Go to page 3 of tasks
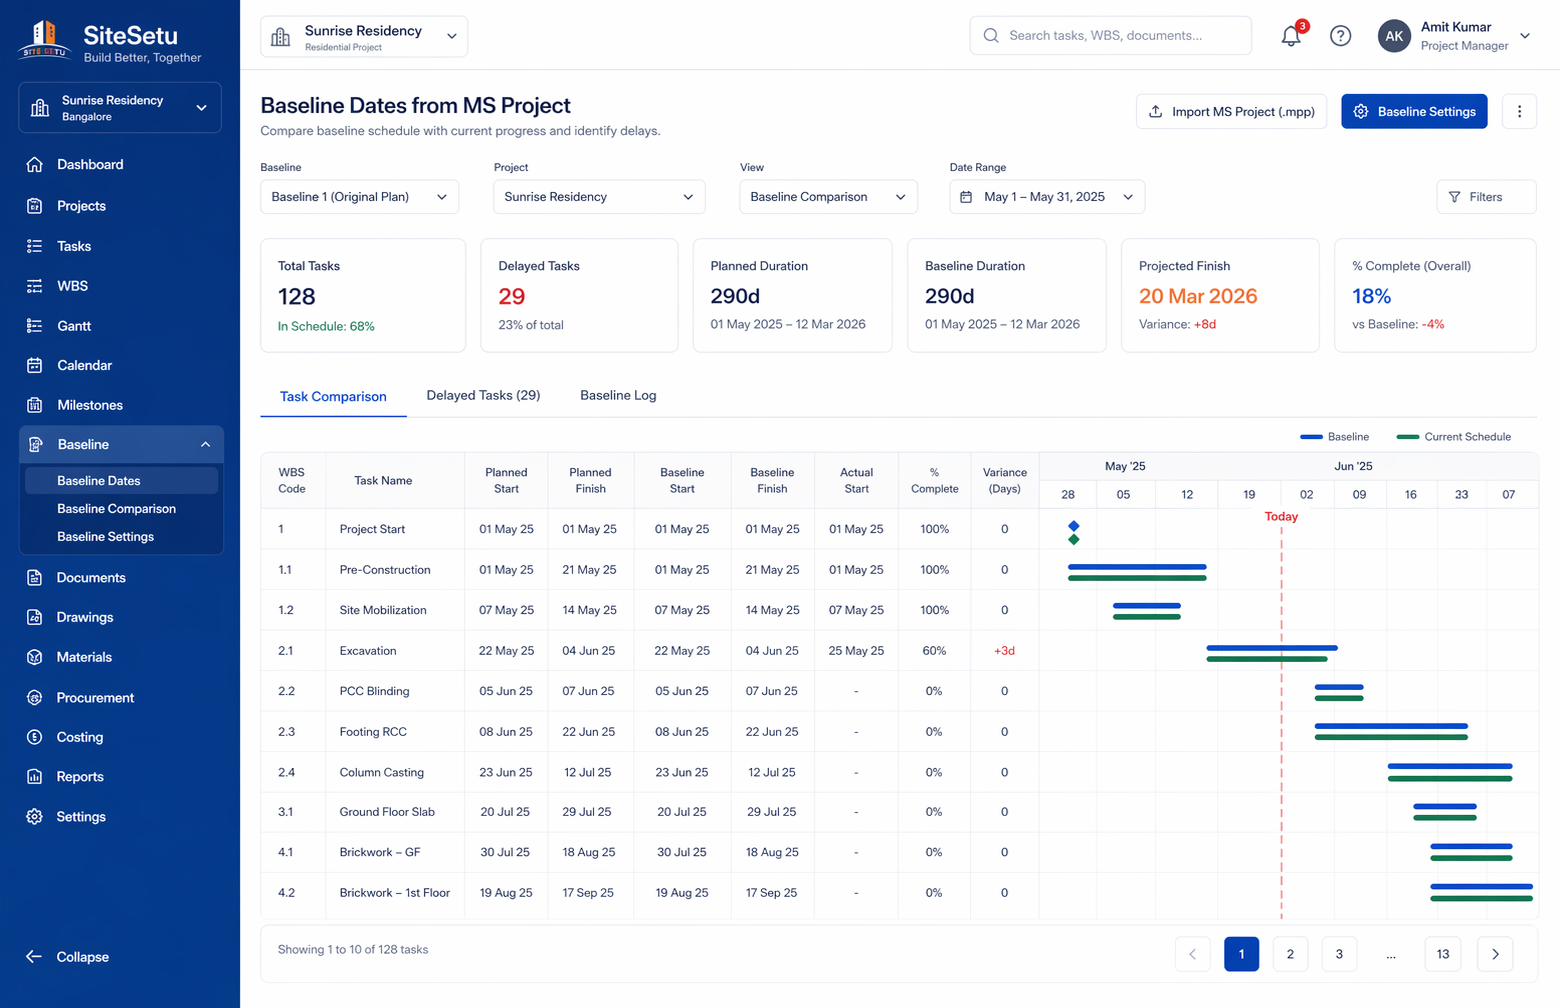The image size is (1560, 1008). 1339,954
